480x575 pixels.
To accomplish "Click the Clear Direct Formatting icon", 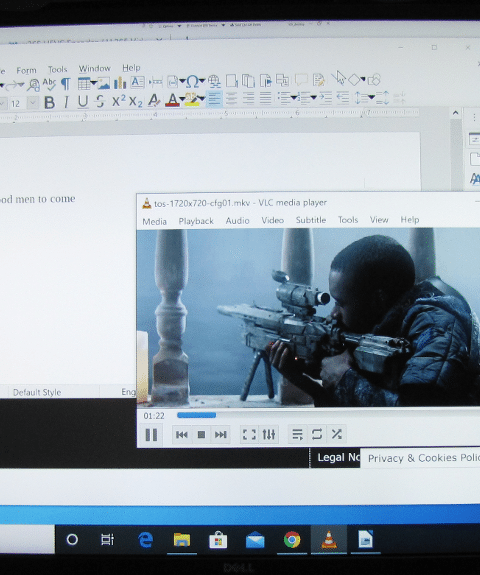I will [154, 100].
